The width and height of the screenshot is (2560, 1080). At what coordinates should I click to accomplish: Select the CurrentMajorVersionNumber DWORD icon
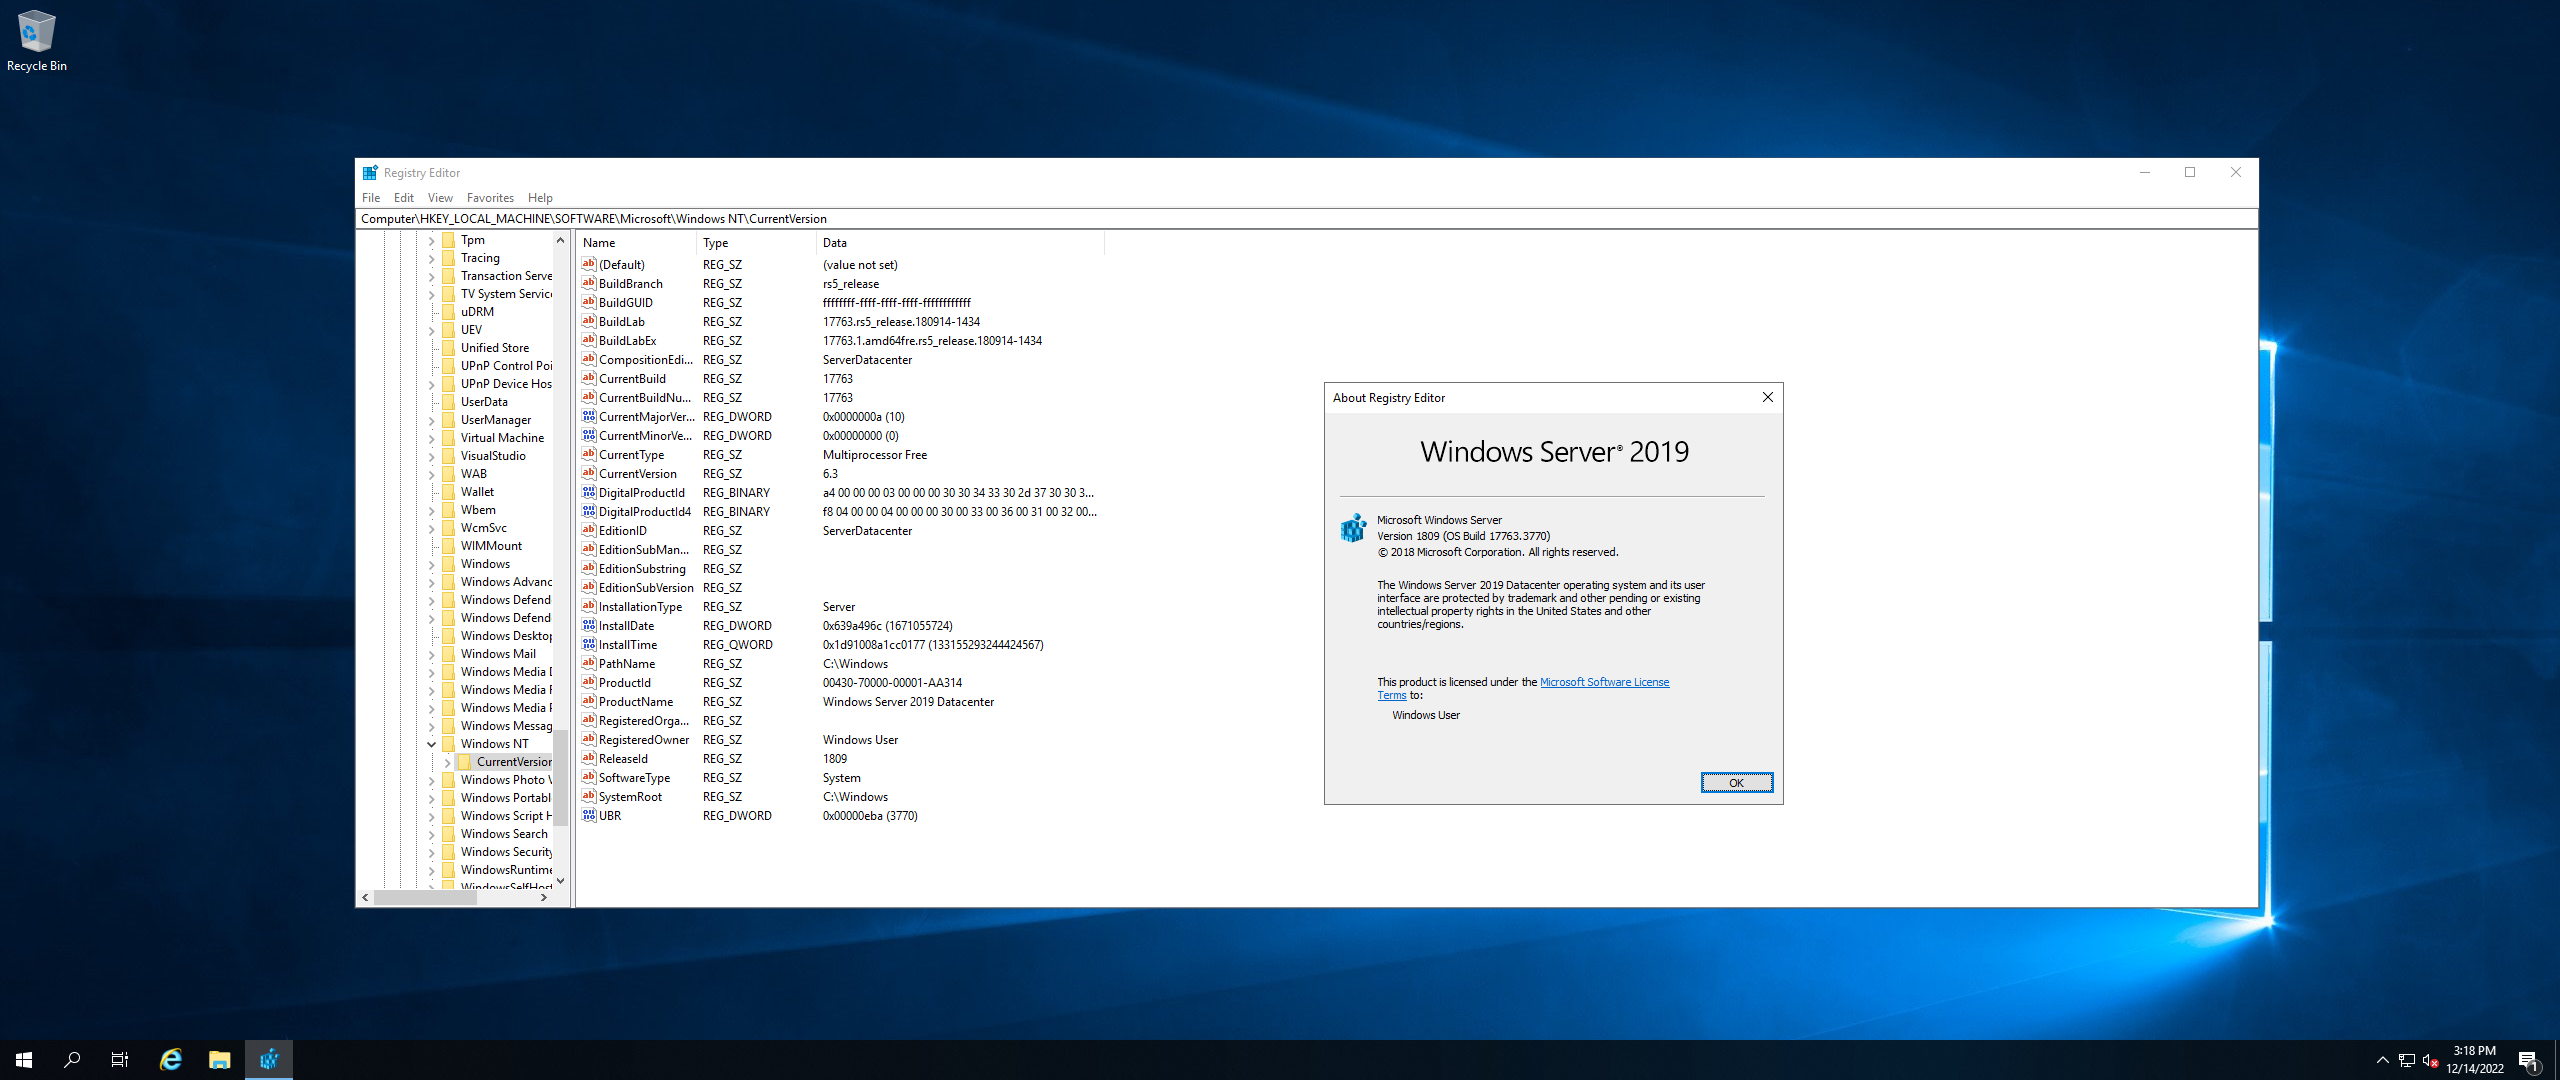(589, 416)
